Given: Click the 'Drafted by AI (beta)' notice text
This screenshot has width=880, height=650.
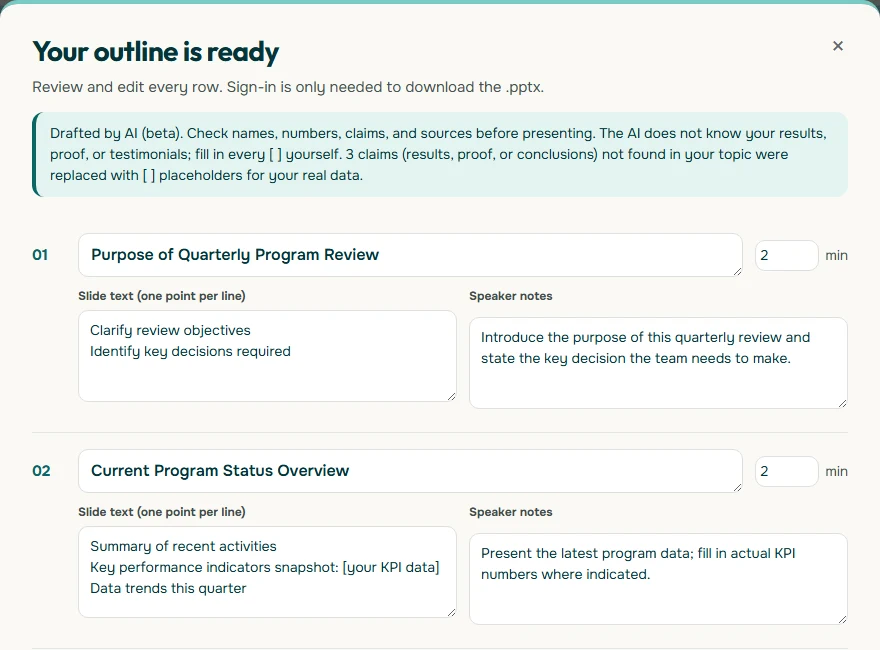Looking at the screenshot, I should pos(438,154).
